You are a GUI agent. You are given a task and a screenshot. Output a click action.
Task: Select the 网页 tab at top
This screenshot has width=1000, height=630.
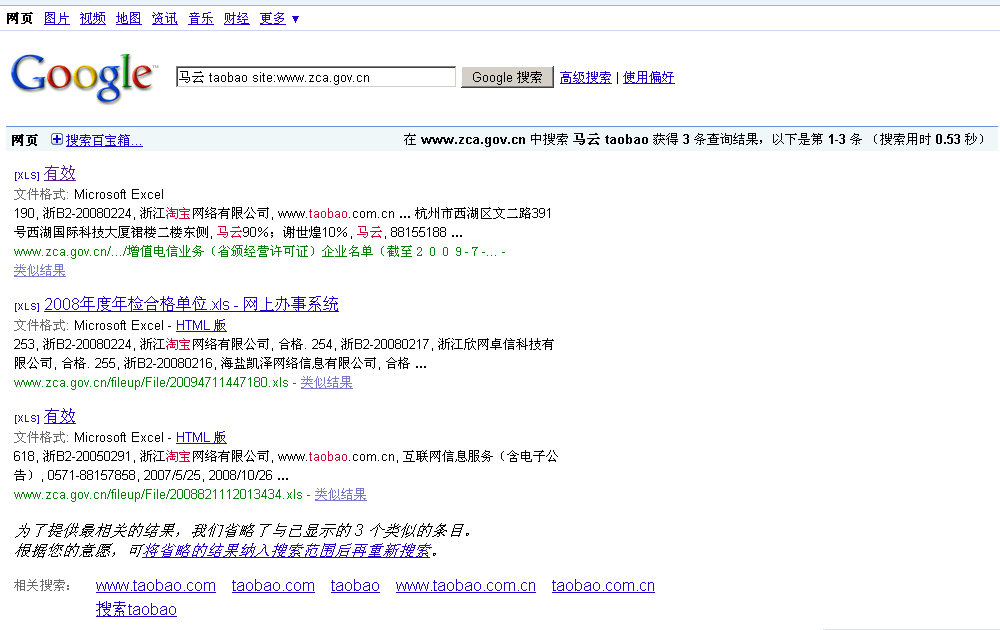[19, 18]
